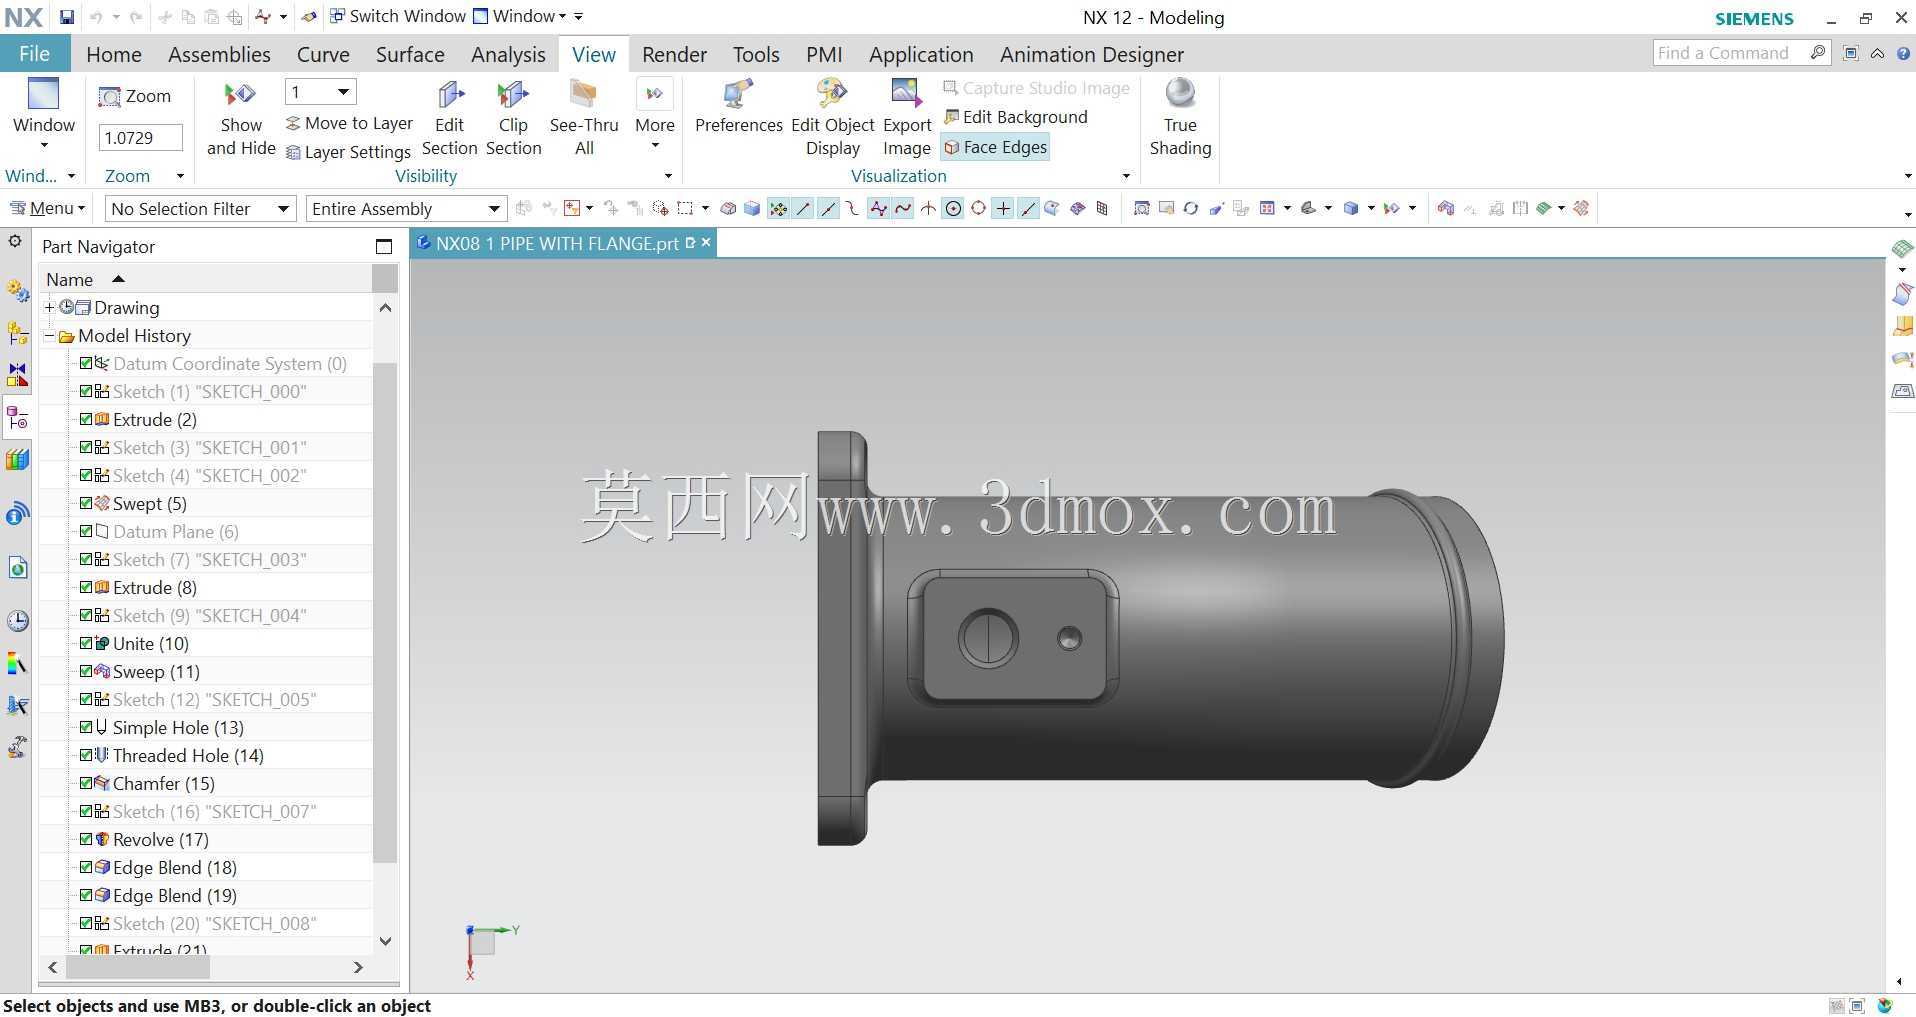
Task: Open Edit Object Display
Action: 832,118
